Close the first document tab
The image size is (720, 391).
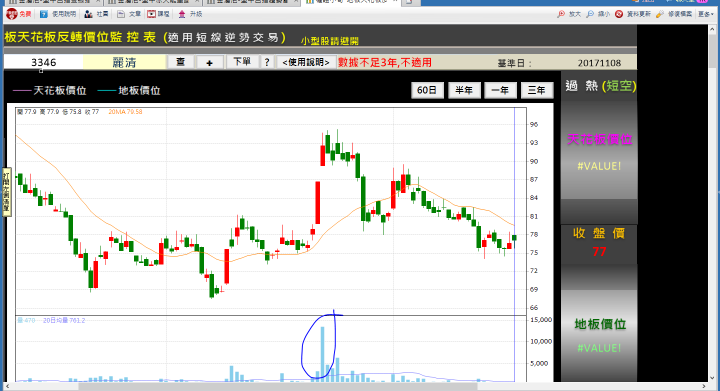tap(98, 2)
